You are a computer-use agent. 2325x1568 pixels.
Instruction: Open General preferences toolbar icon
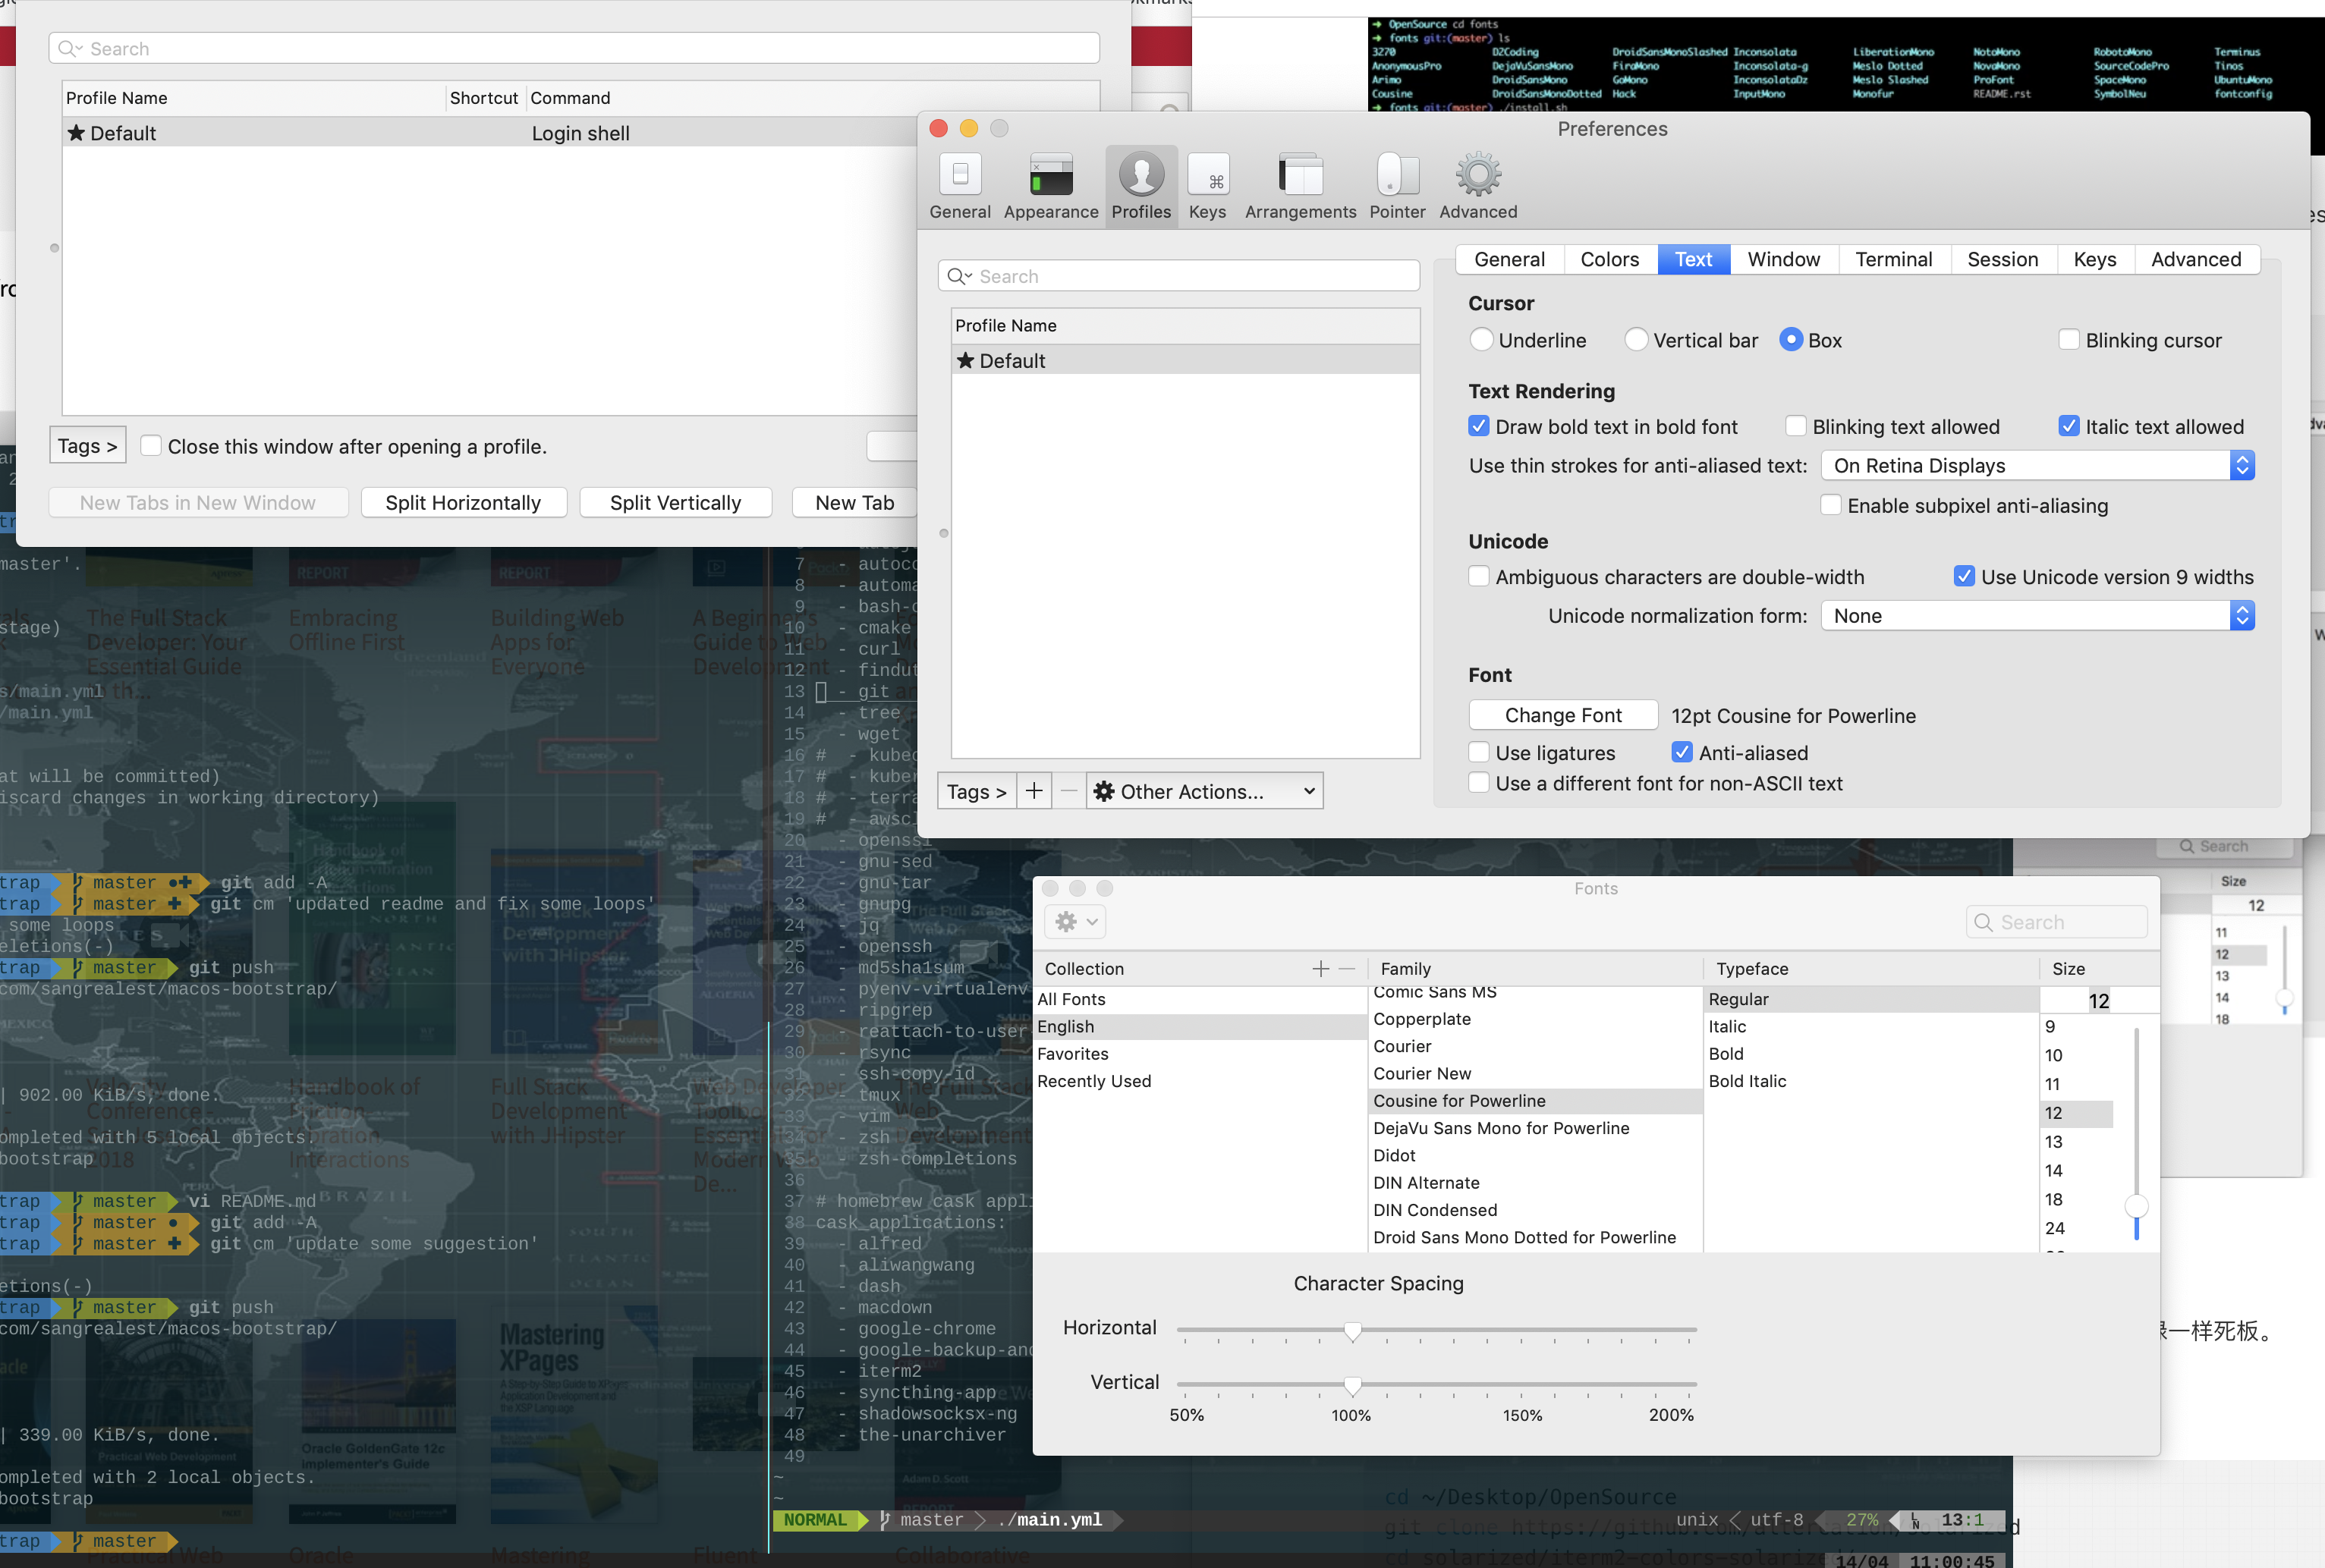tap(959, 186)
